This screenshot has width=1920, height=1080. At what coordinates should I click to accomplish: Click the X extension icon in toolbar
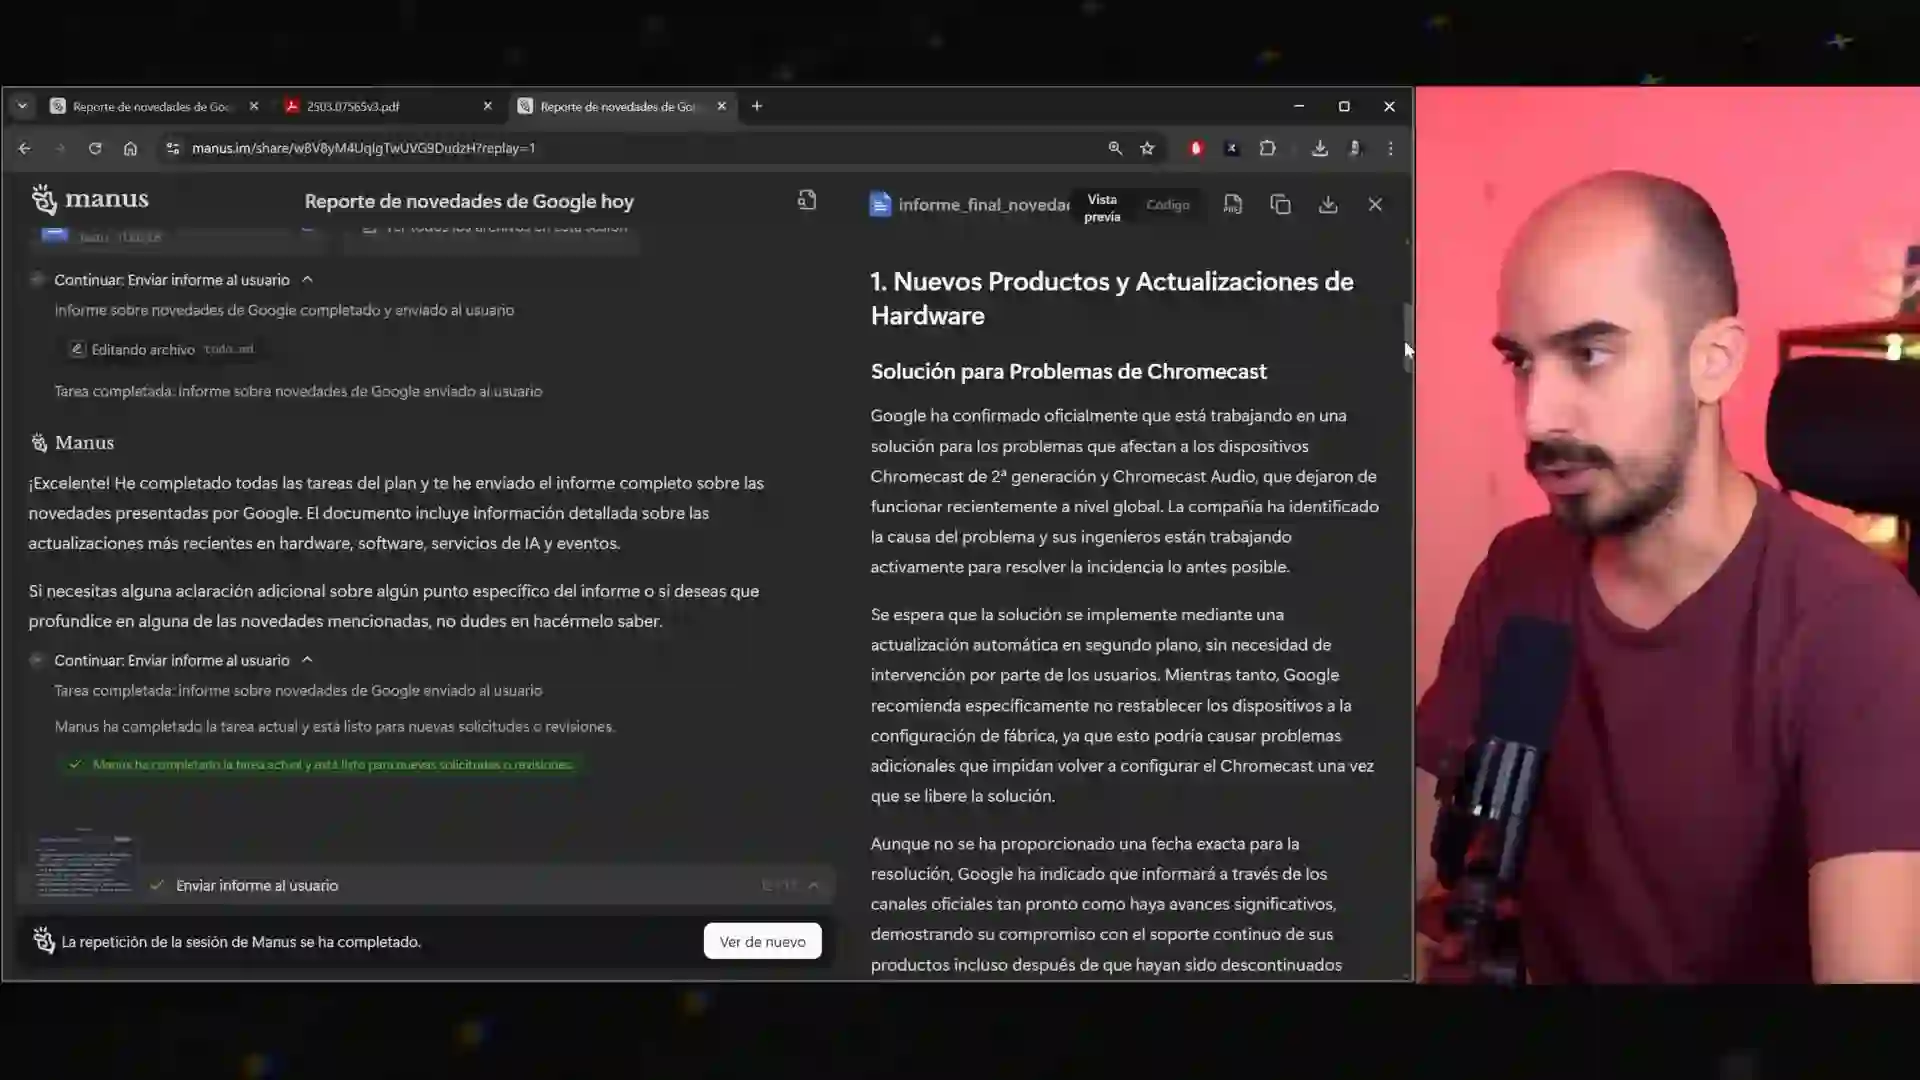(x=1232, y=148)
